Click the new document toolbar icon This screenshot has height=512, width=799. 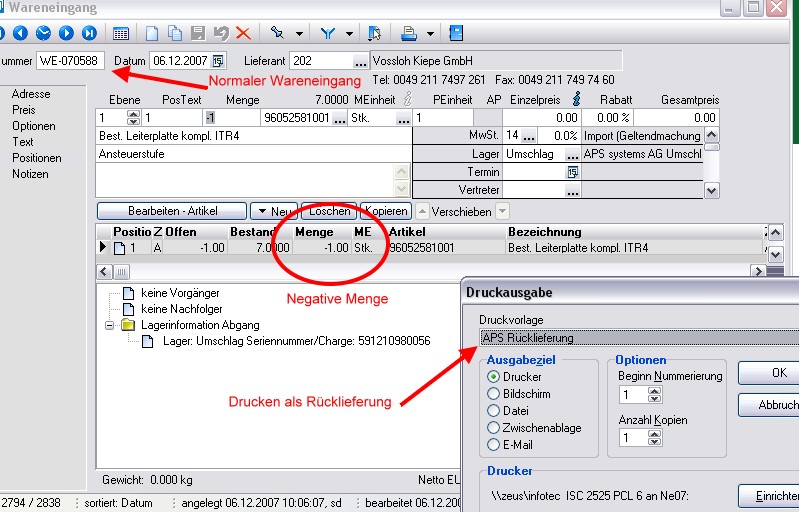152,33
